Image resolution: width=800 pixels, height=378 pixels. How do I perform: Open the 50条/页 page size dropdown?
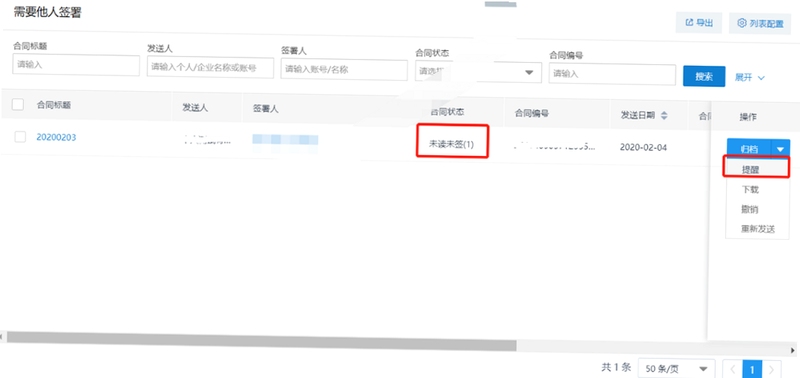click(x=676, y=369)
